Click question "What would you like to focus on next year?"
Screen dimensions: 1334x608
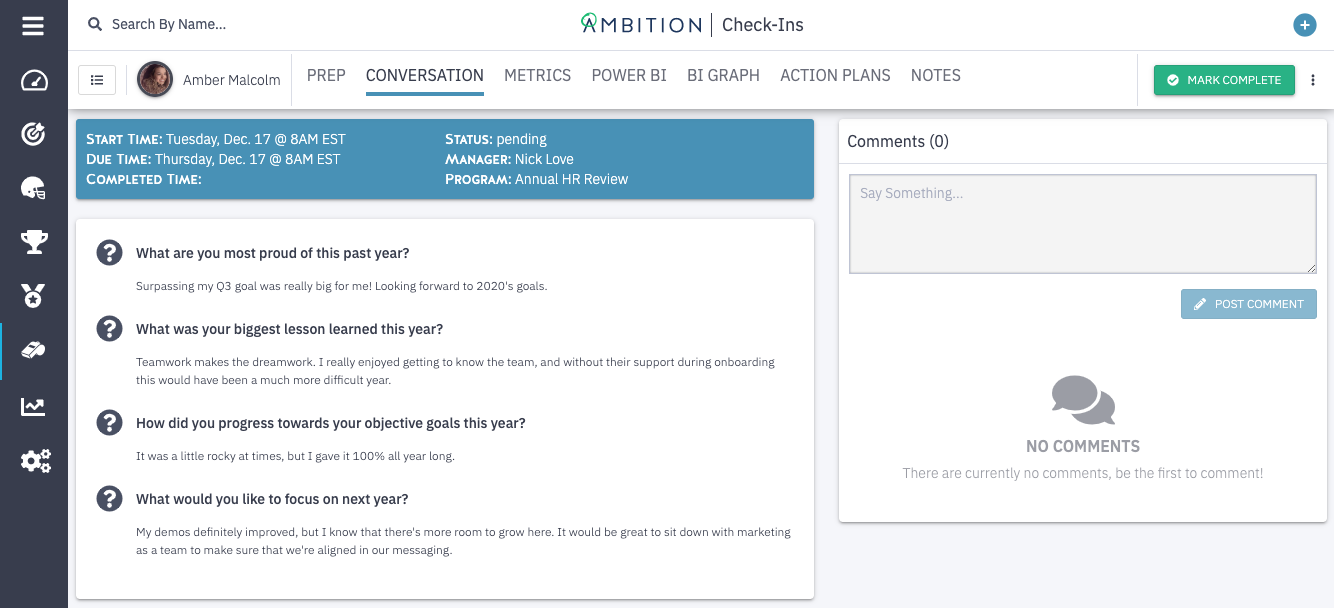[x=272, y=499]
